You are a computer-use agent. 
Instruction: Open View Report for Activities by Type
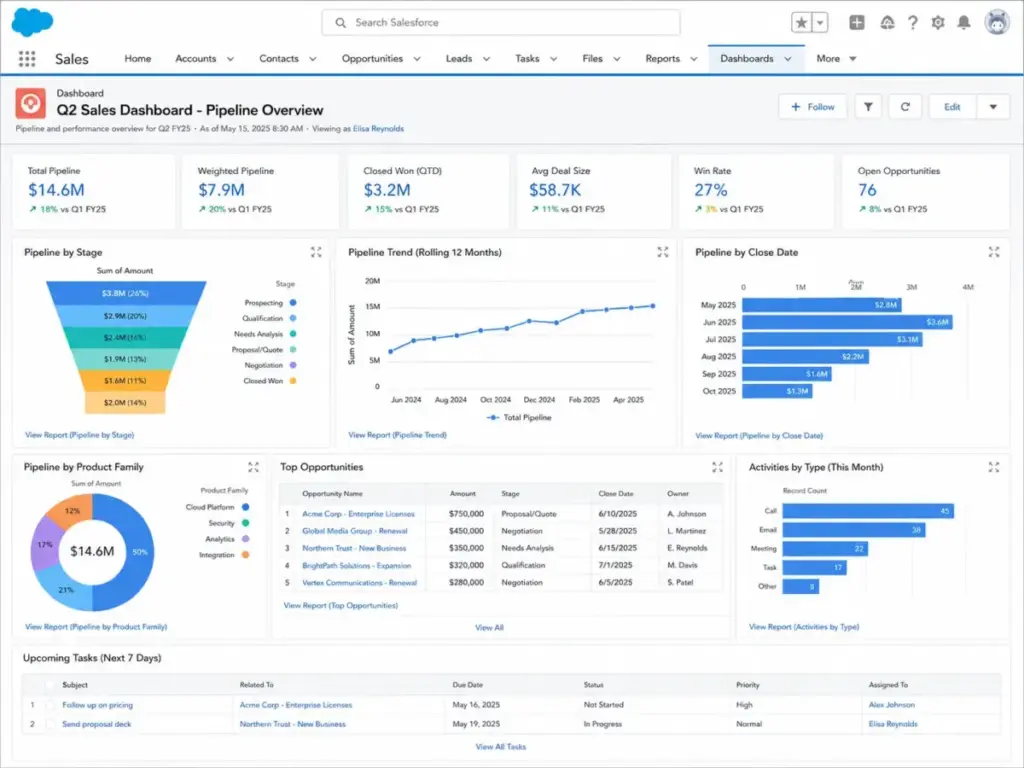point(804,627)
